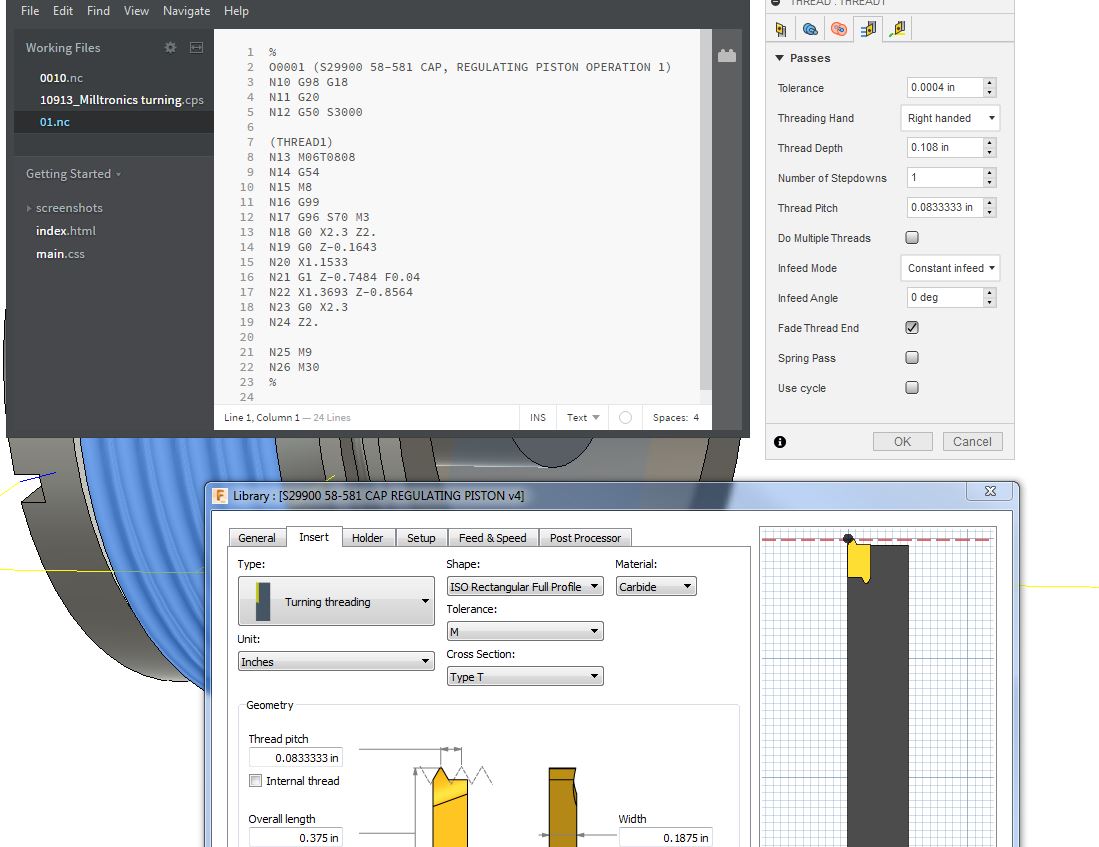Open the Threading Hand dropdown
Viewport: 1099px width, 847px height.
click(x=950, y=118)
